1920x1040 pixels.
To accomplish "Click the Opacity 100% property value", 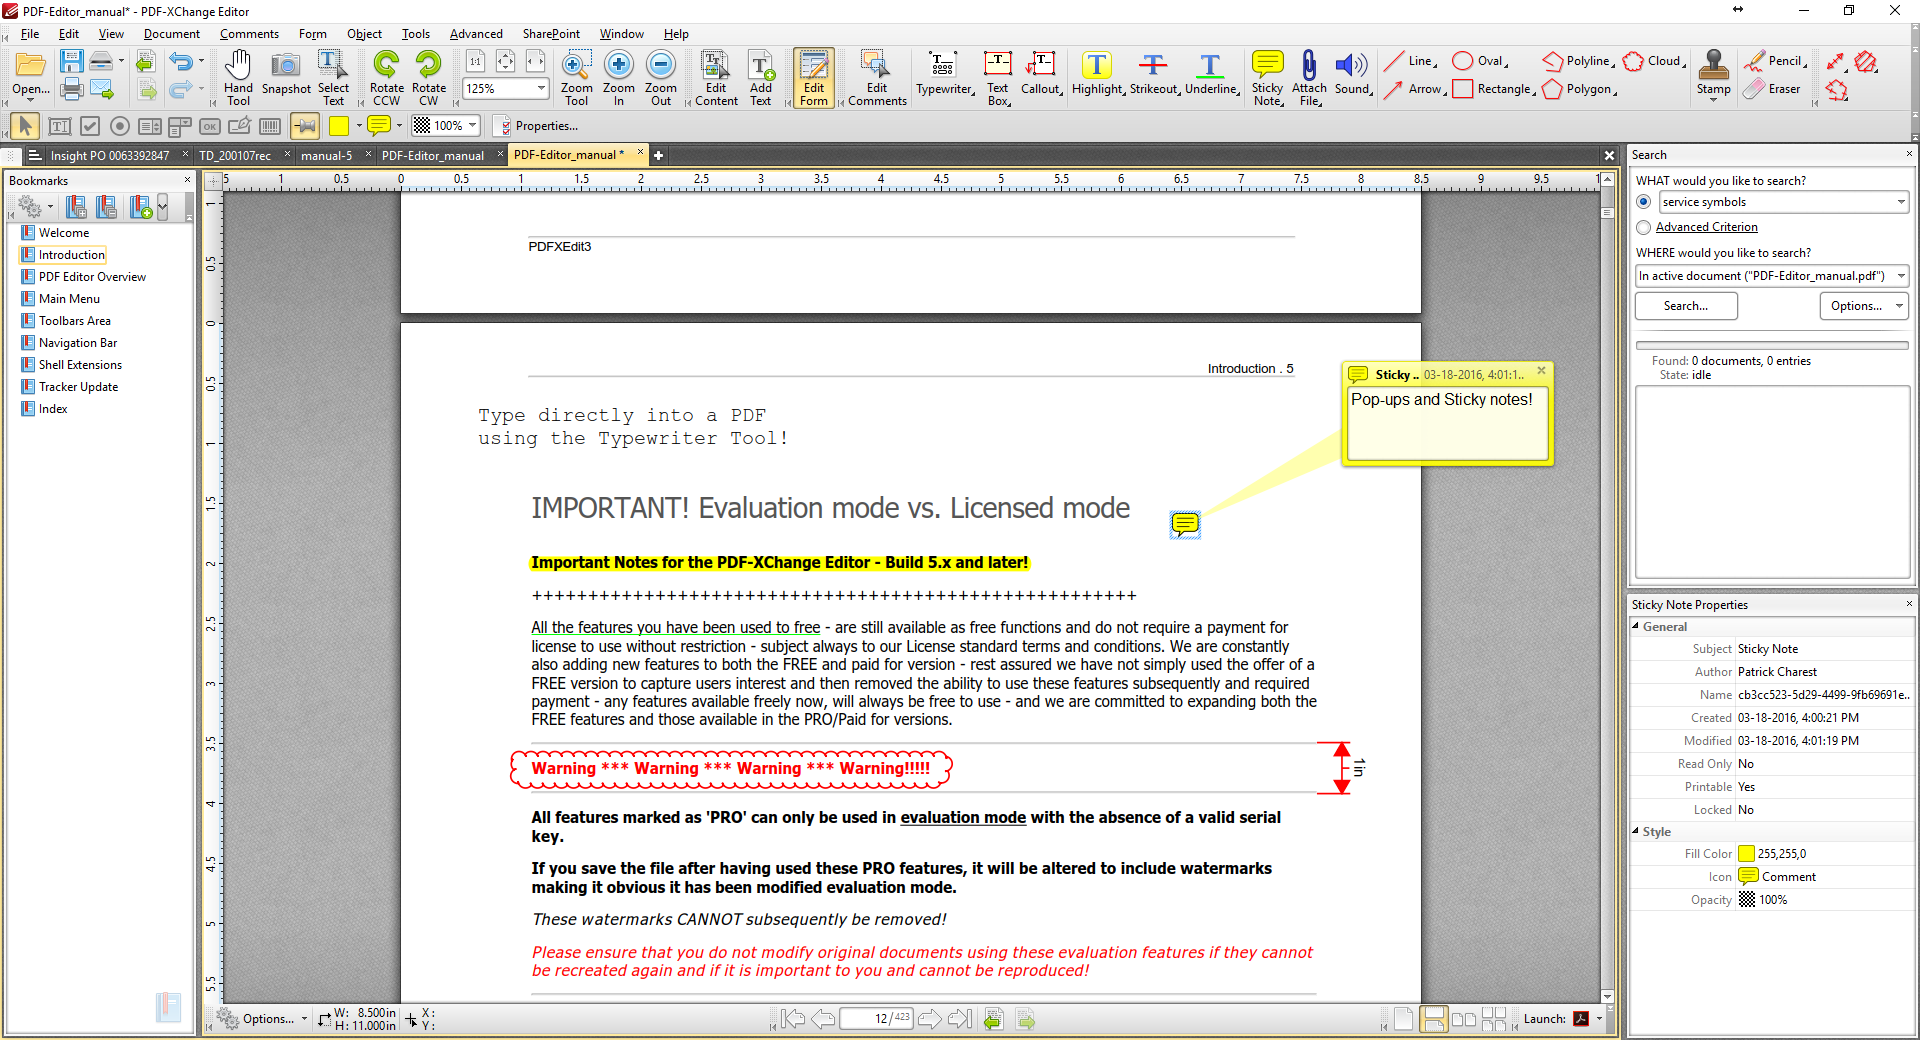I will [x=1772, y=899].
